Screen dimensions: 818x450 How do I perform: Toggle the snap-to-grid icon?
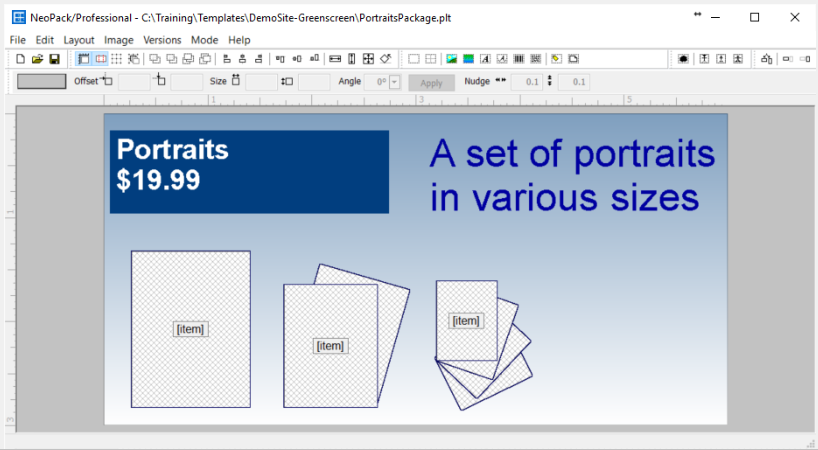click(134, 59)
